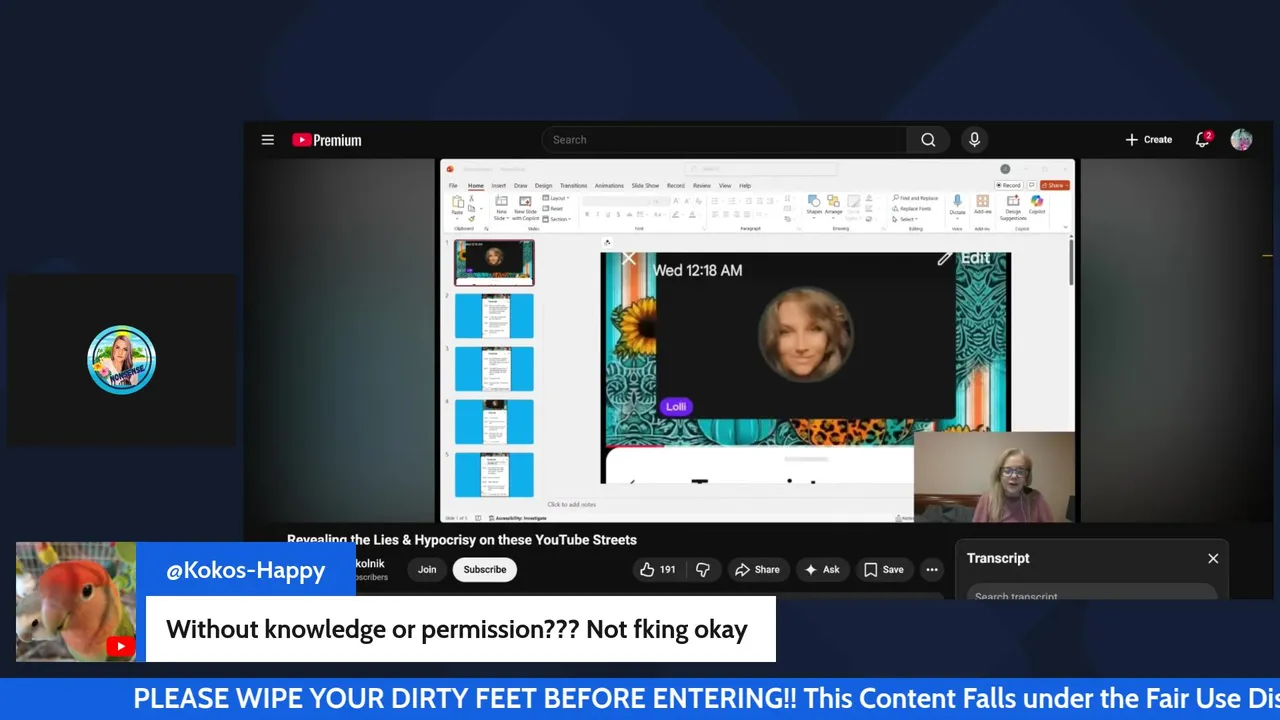Close the Transcript panel
The height and width of the screenshot is (720, 1280).
pyautogui.click(x=1213, y=558)
